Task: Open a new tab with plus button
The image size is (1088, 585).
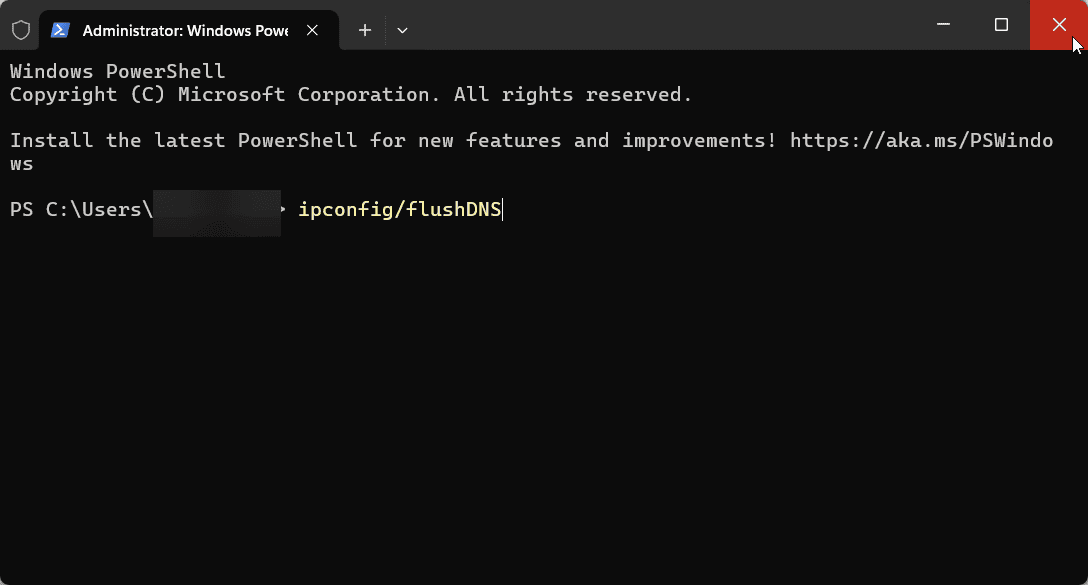Action: pyautogui.click(x=365, y=30)
